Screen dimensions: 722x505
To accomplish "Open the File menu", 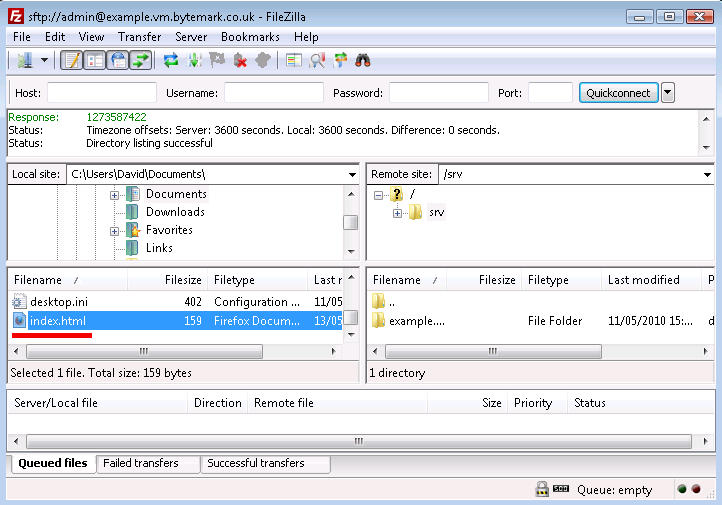I will click(x=22, y=37).
